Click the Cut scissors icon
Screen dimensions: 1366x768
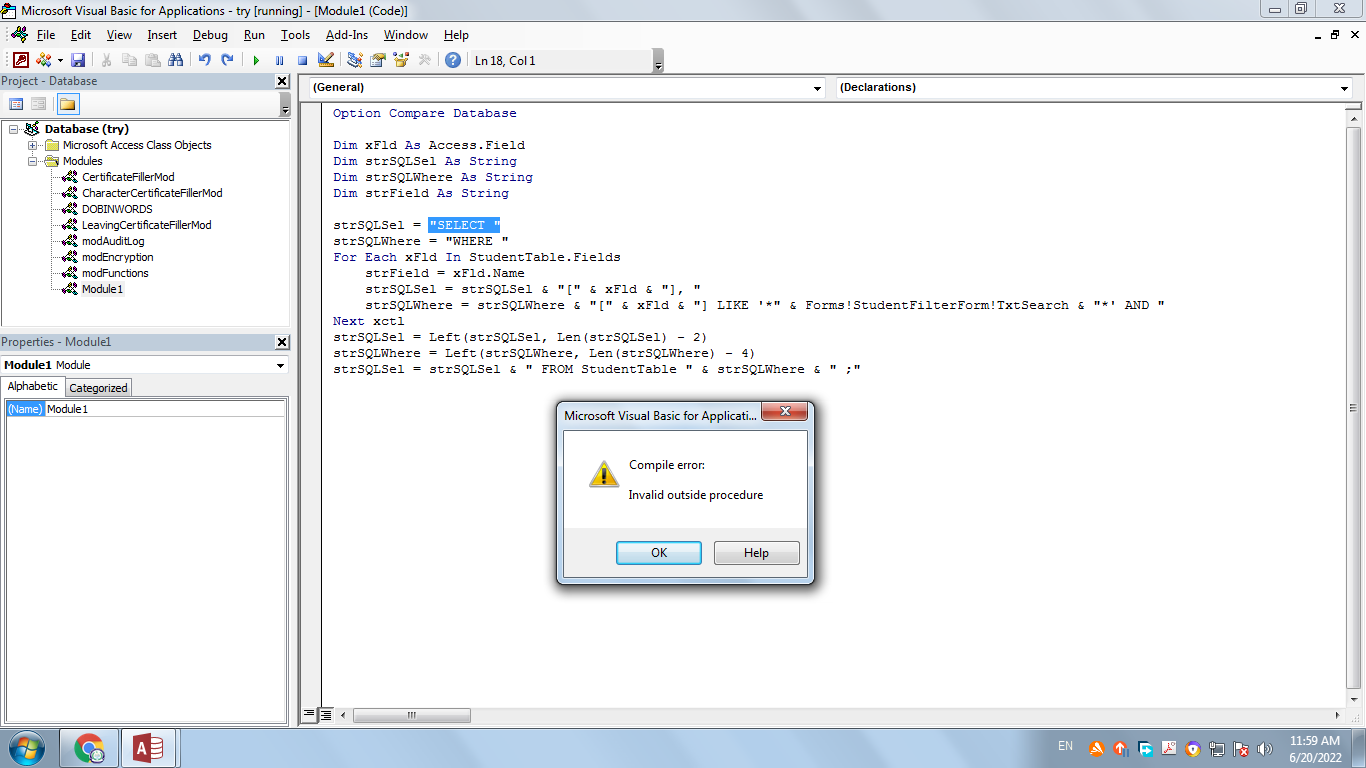tap(106, 60)
